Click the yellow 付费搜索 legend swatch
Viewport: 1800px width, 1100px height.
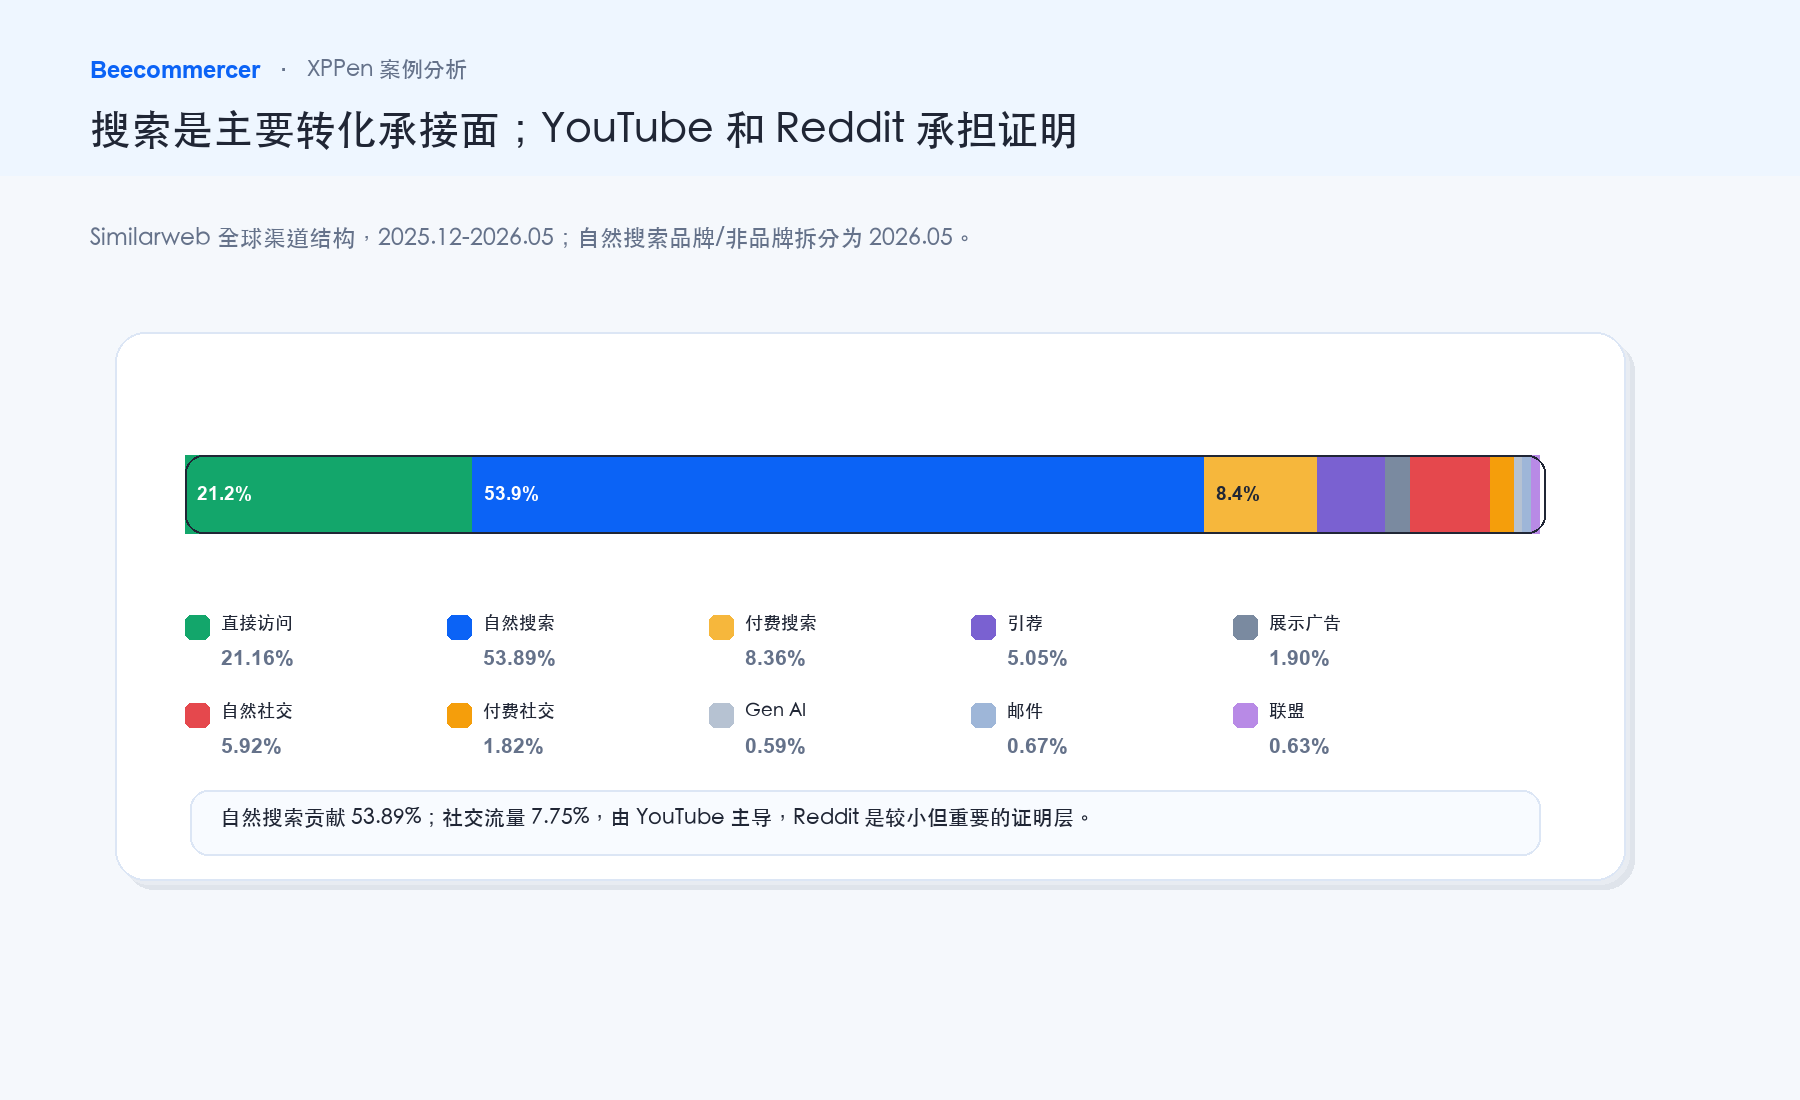pyautogui.click(x=721, y=627)
